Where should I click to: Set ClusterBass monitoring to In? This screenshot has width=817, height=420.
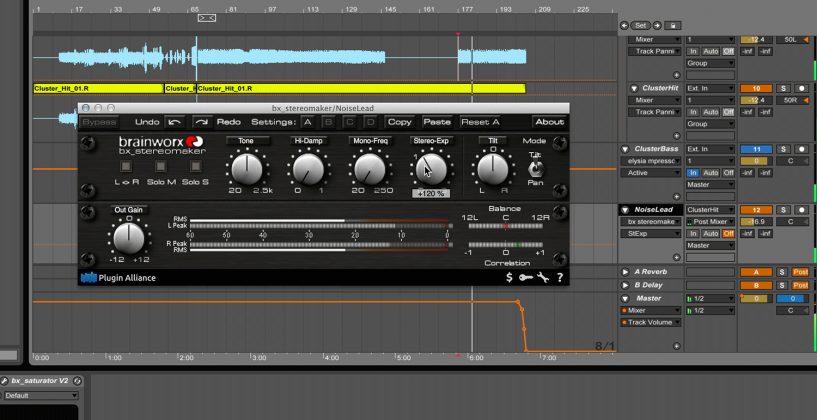click(693, 173)
